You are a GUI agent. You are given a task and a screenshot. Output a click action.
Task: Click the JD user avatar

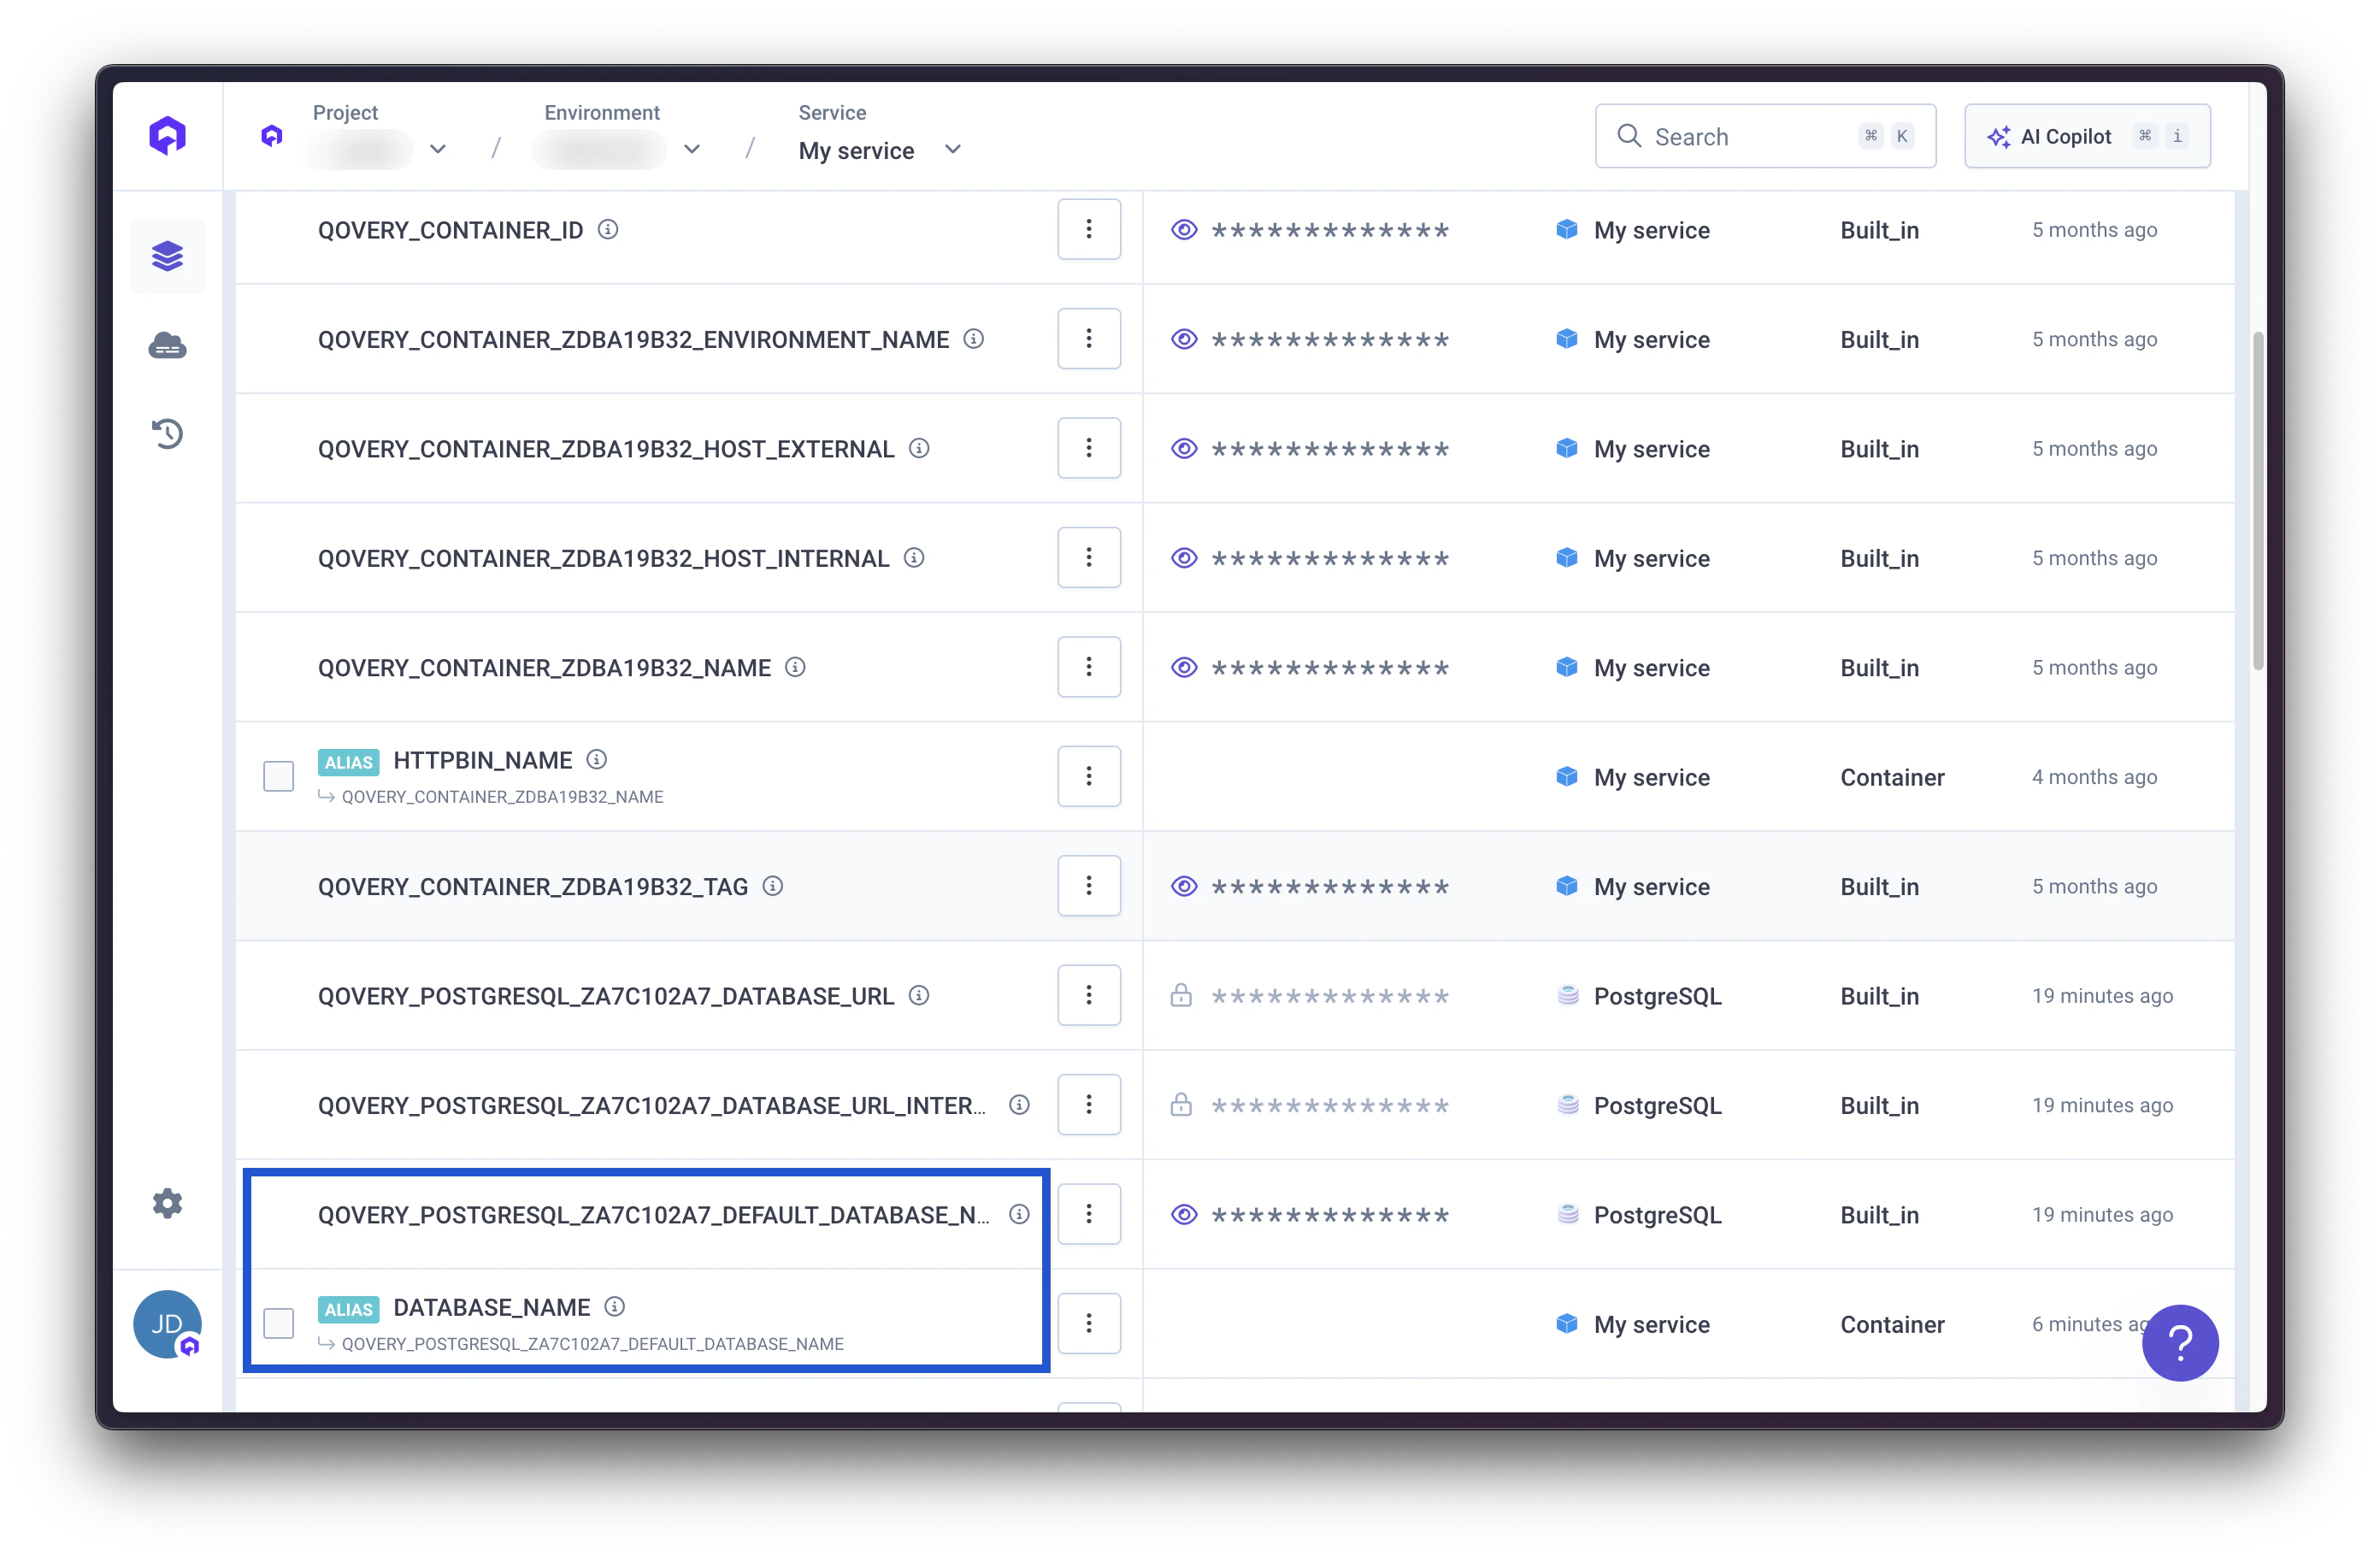(x=167, y=1323)
